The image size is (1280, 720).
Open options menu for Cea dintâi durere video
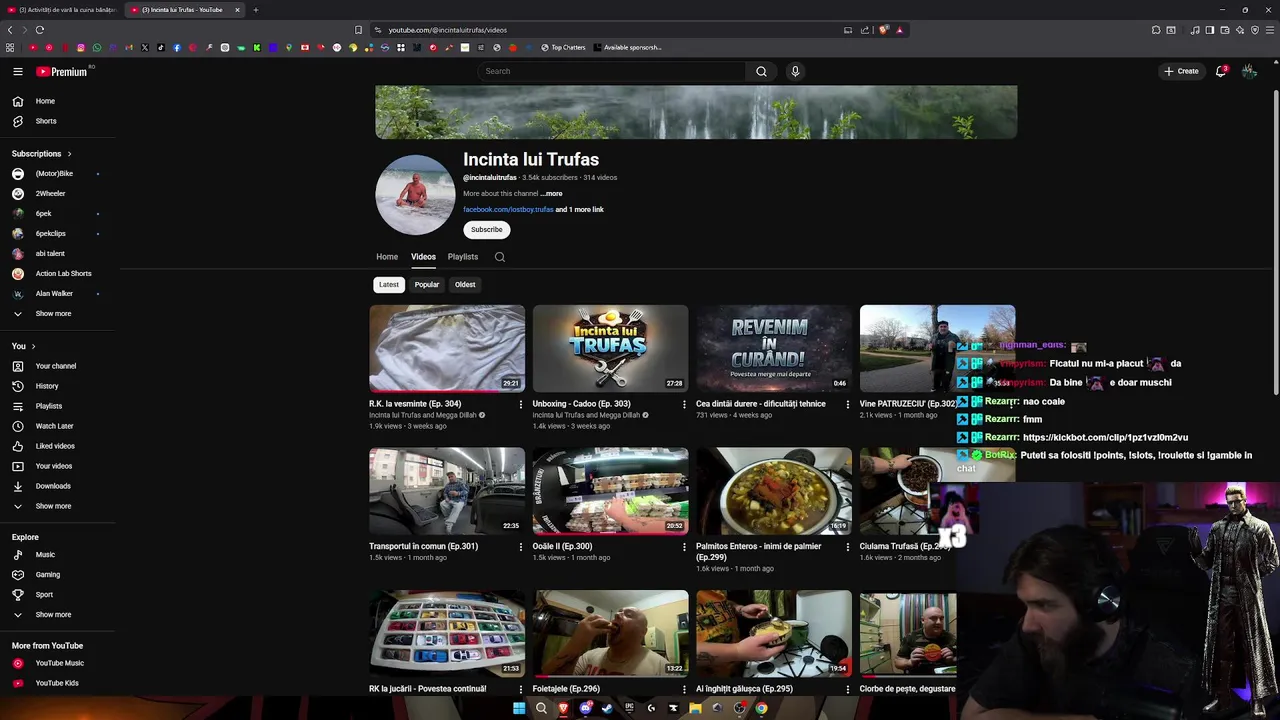847,405
